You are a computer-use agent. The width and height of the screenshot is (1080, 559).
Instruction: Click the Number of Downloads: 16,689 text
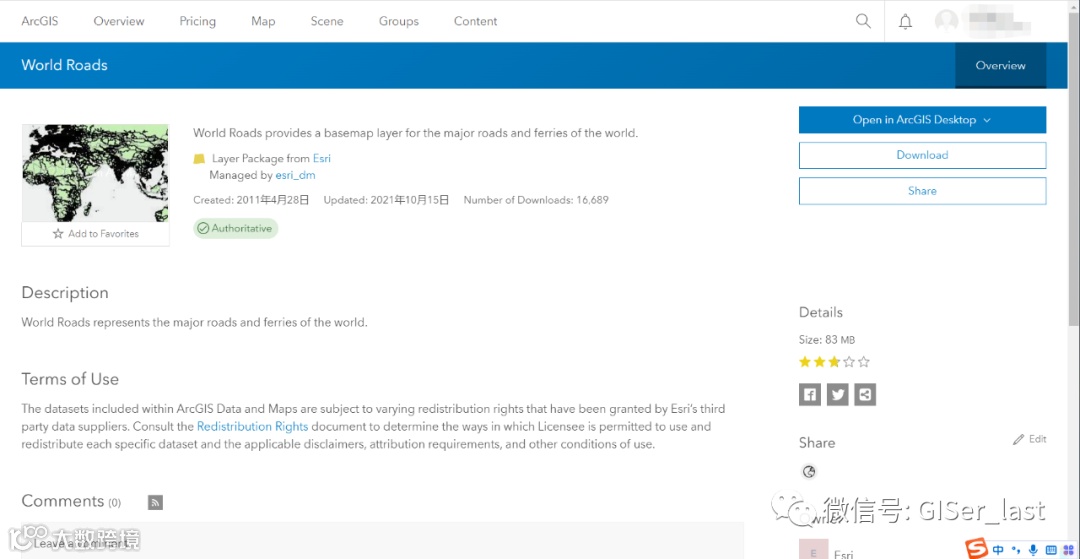(536, 200)
